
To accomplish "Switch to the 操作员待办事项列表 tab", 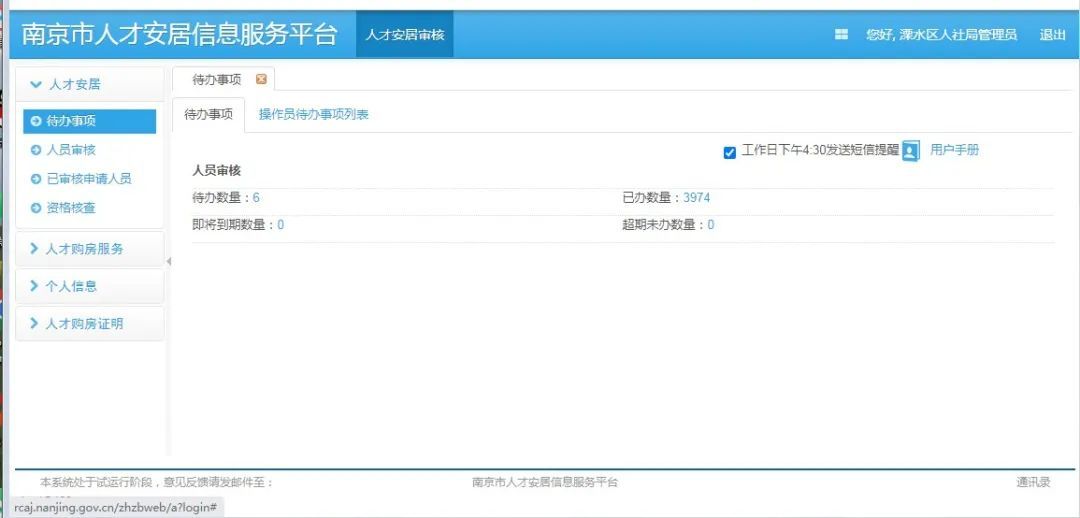I will point(313,115).
